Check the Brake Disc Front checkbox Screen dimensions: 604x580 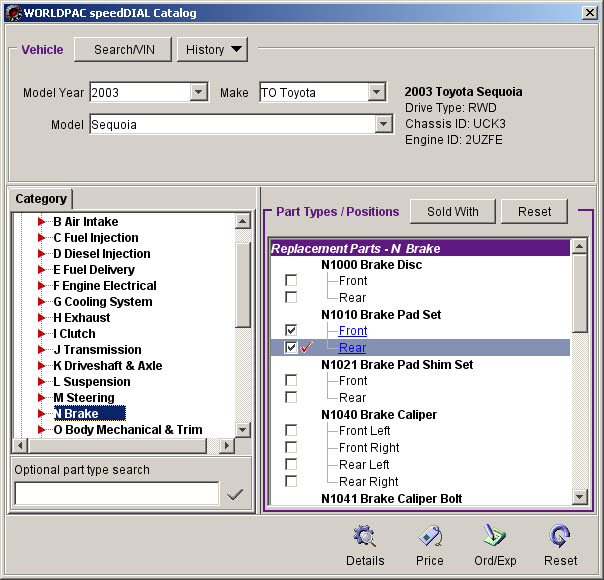coord(291,281)
